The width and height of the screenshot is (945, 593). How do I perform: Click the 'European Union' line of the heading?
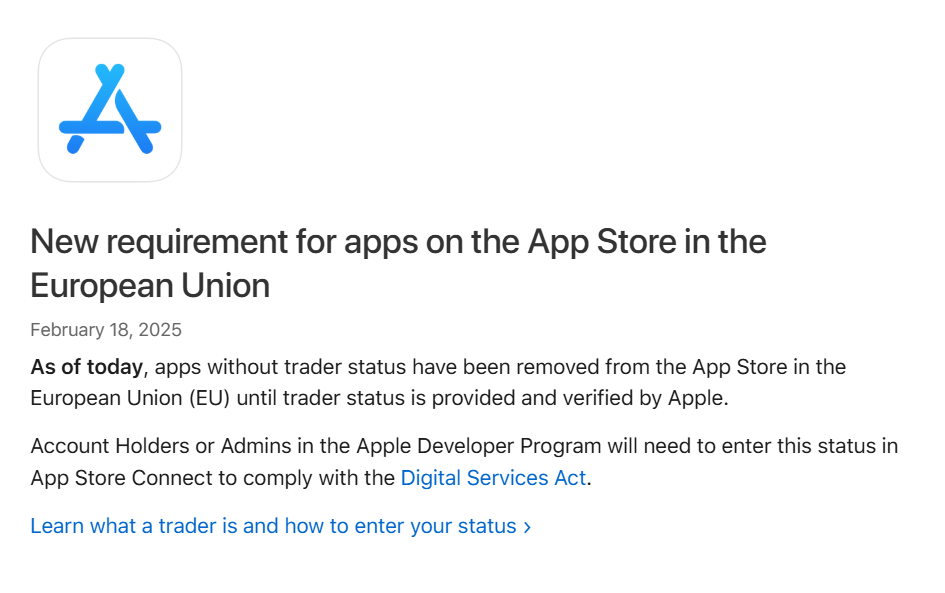coord(150,286)
